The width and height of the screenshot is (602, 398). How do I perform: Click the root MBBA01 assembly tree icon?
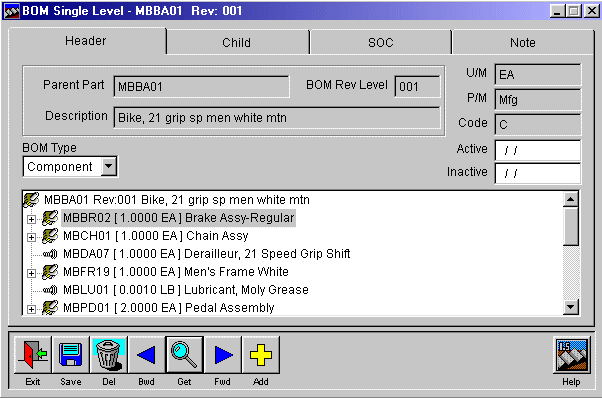pos(31,199)
